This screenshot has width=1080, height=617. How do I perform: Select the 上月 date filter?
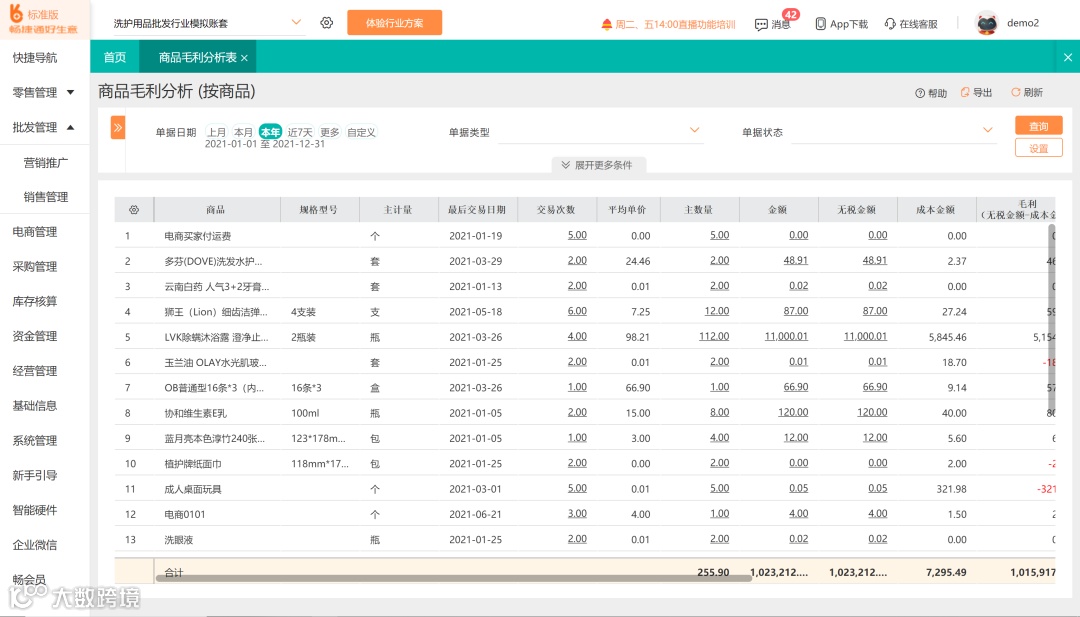216,132
